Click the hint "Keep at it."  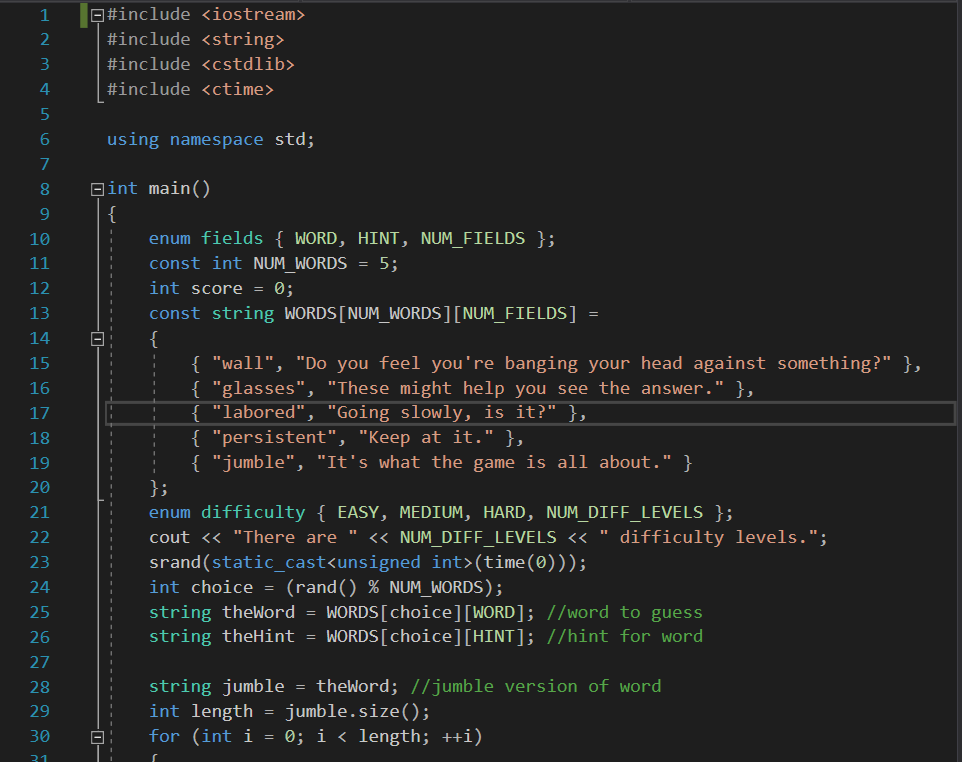[426, 437]
